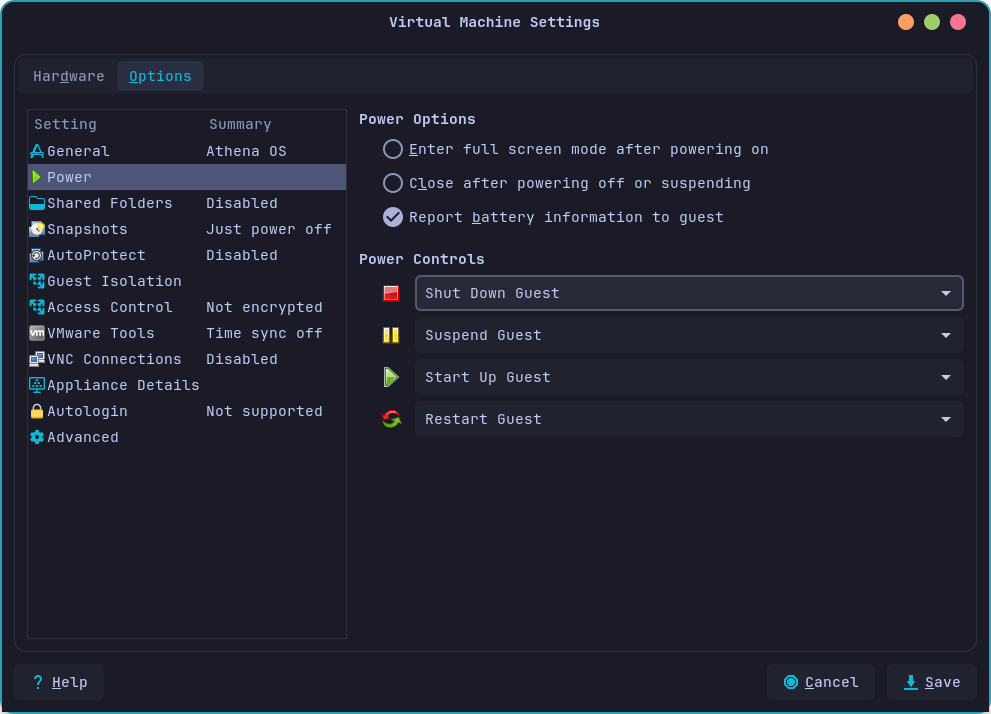Uncheck report battery information to guest
The height and width of the screenshot is (714, 991).
click(x=392, y=217)
